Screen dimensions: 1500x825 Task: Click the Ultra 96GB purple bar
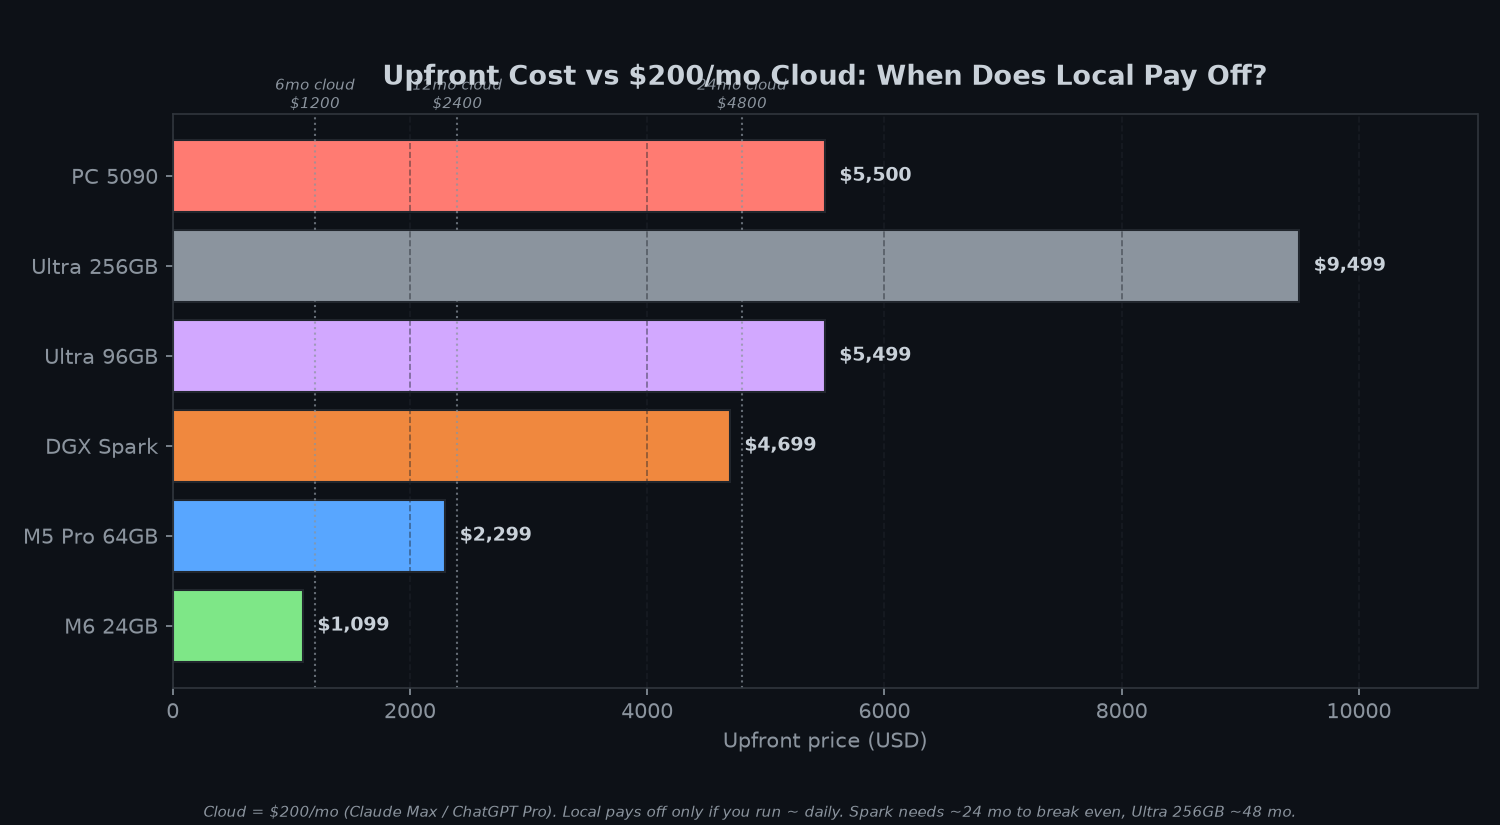[499, 356]
